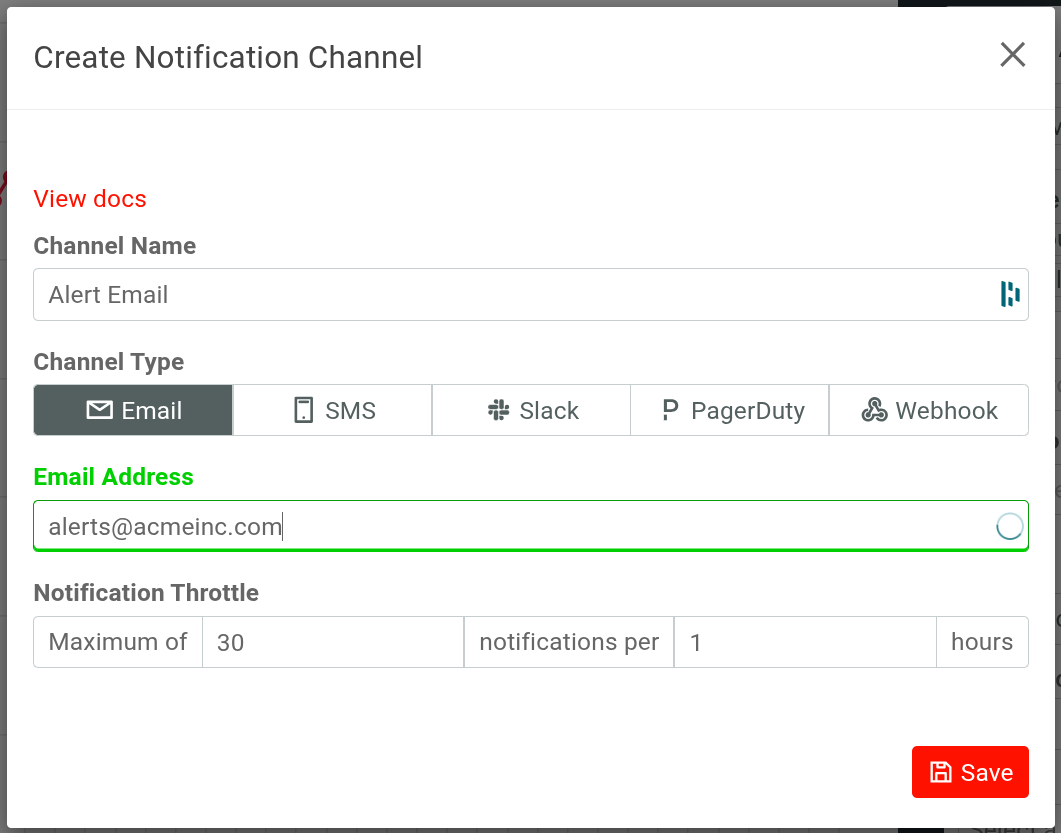Screen dimensions: 1061x833
Task: Close the Create Notification Channel dialog
Action: [1012, 55]
